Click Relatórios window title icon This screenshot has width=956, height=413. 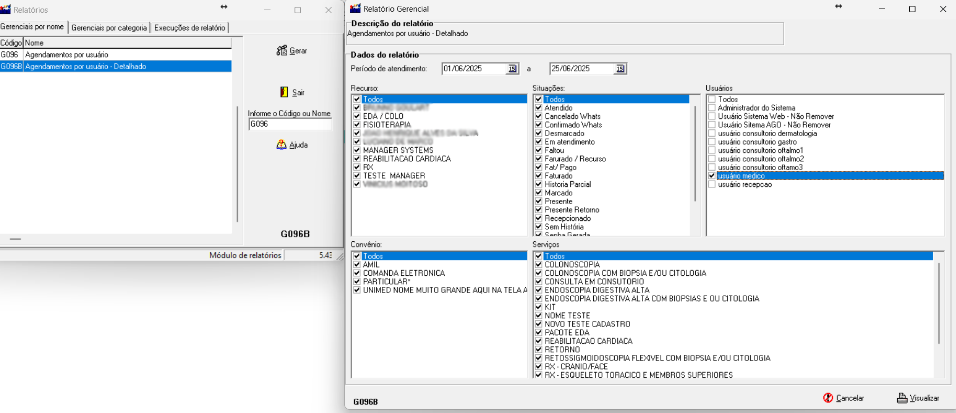coord(5,10)
